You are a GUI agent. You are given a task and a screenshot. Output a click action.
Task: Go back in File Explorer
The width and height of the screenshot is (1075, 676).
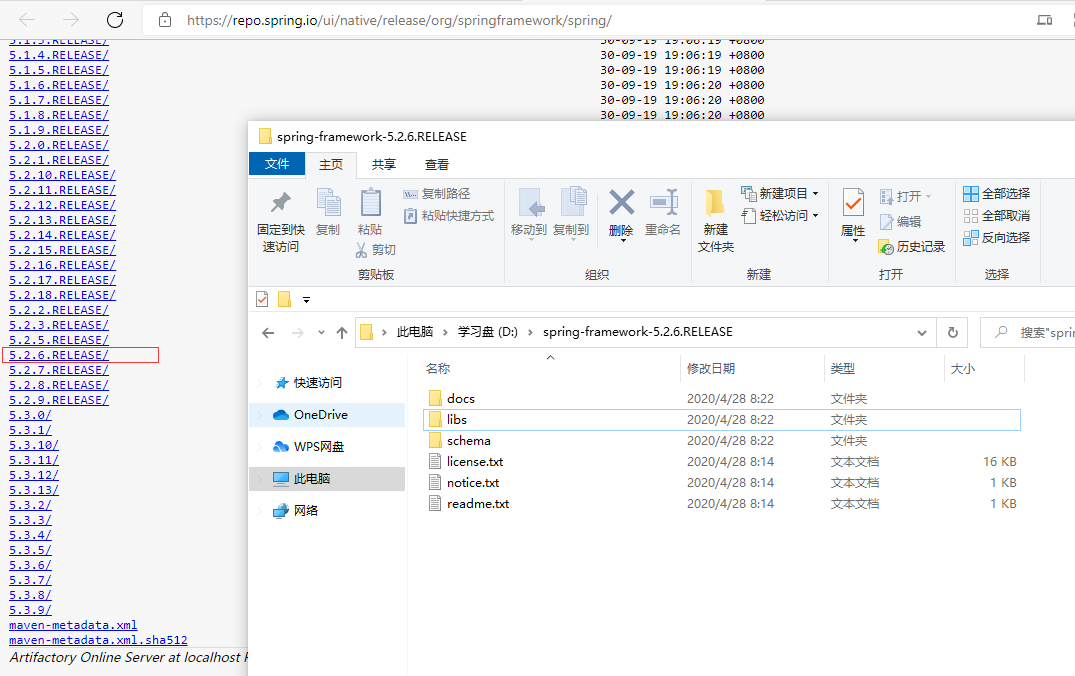[x=268, y=333]
